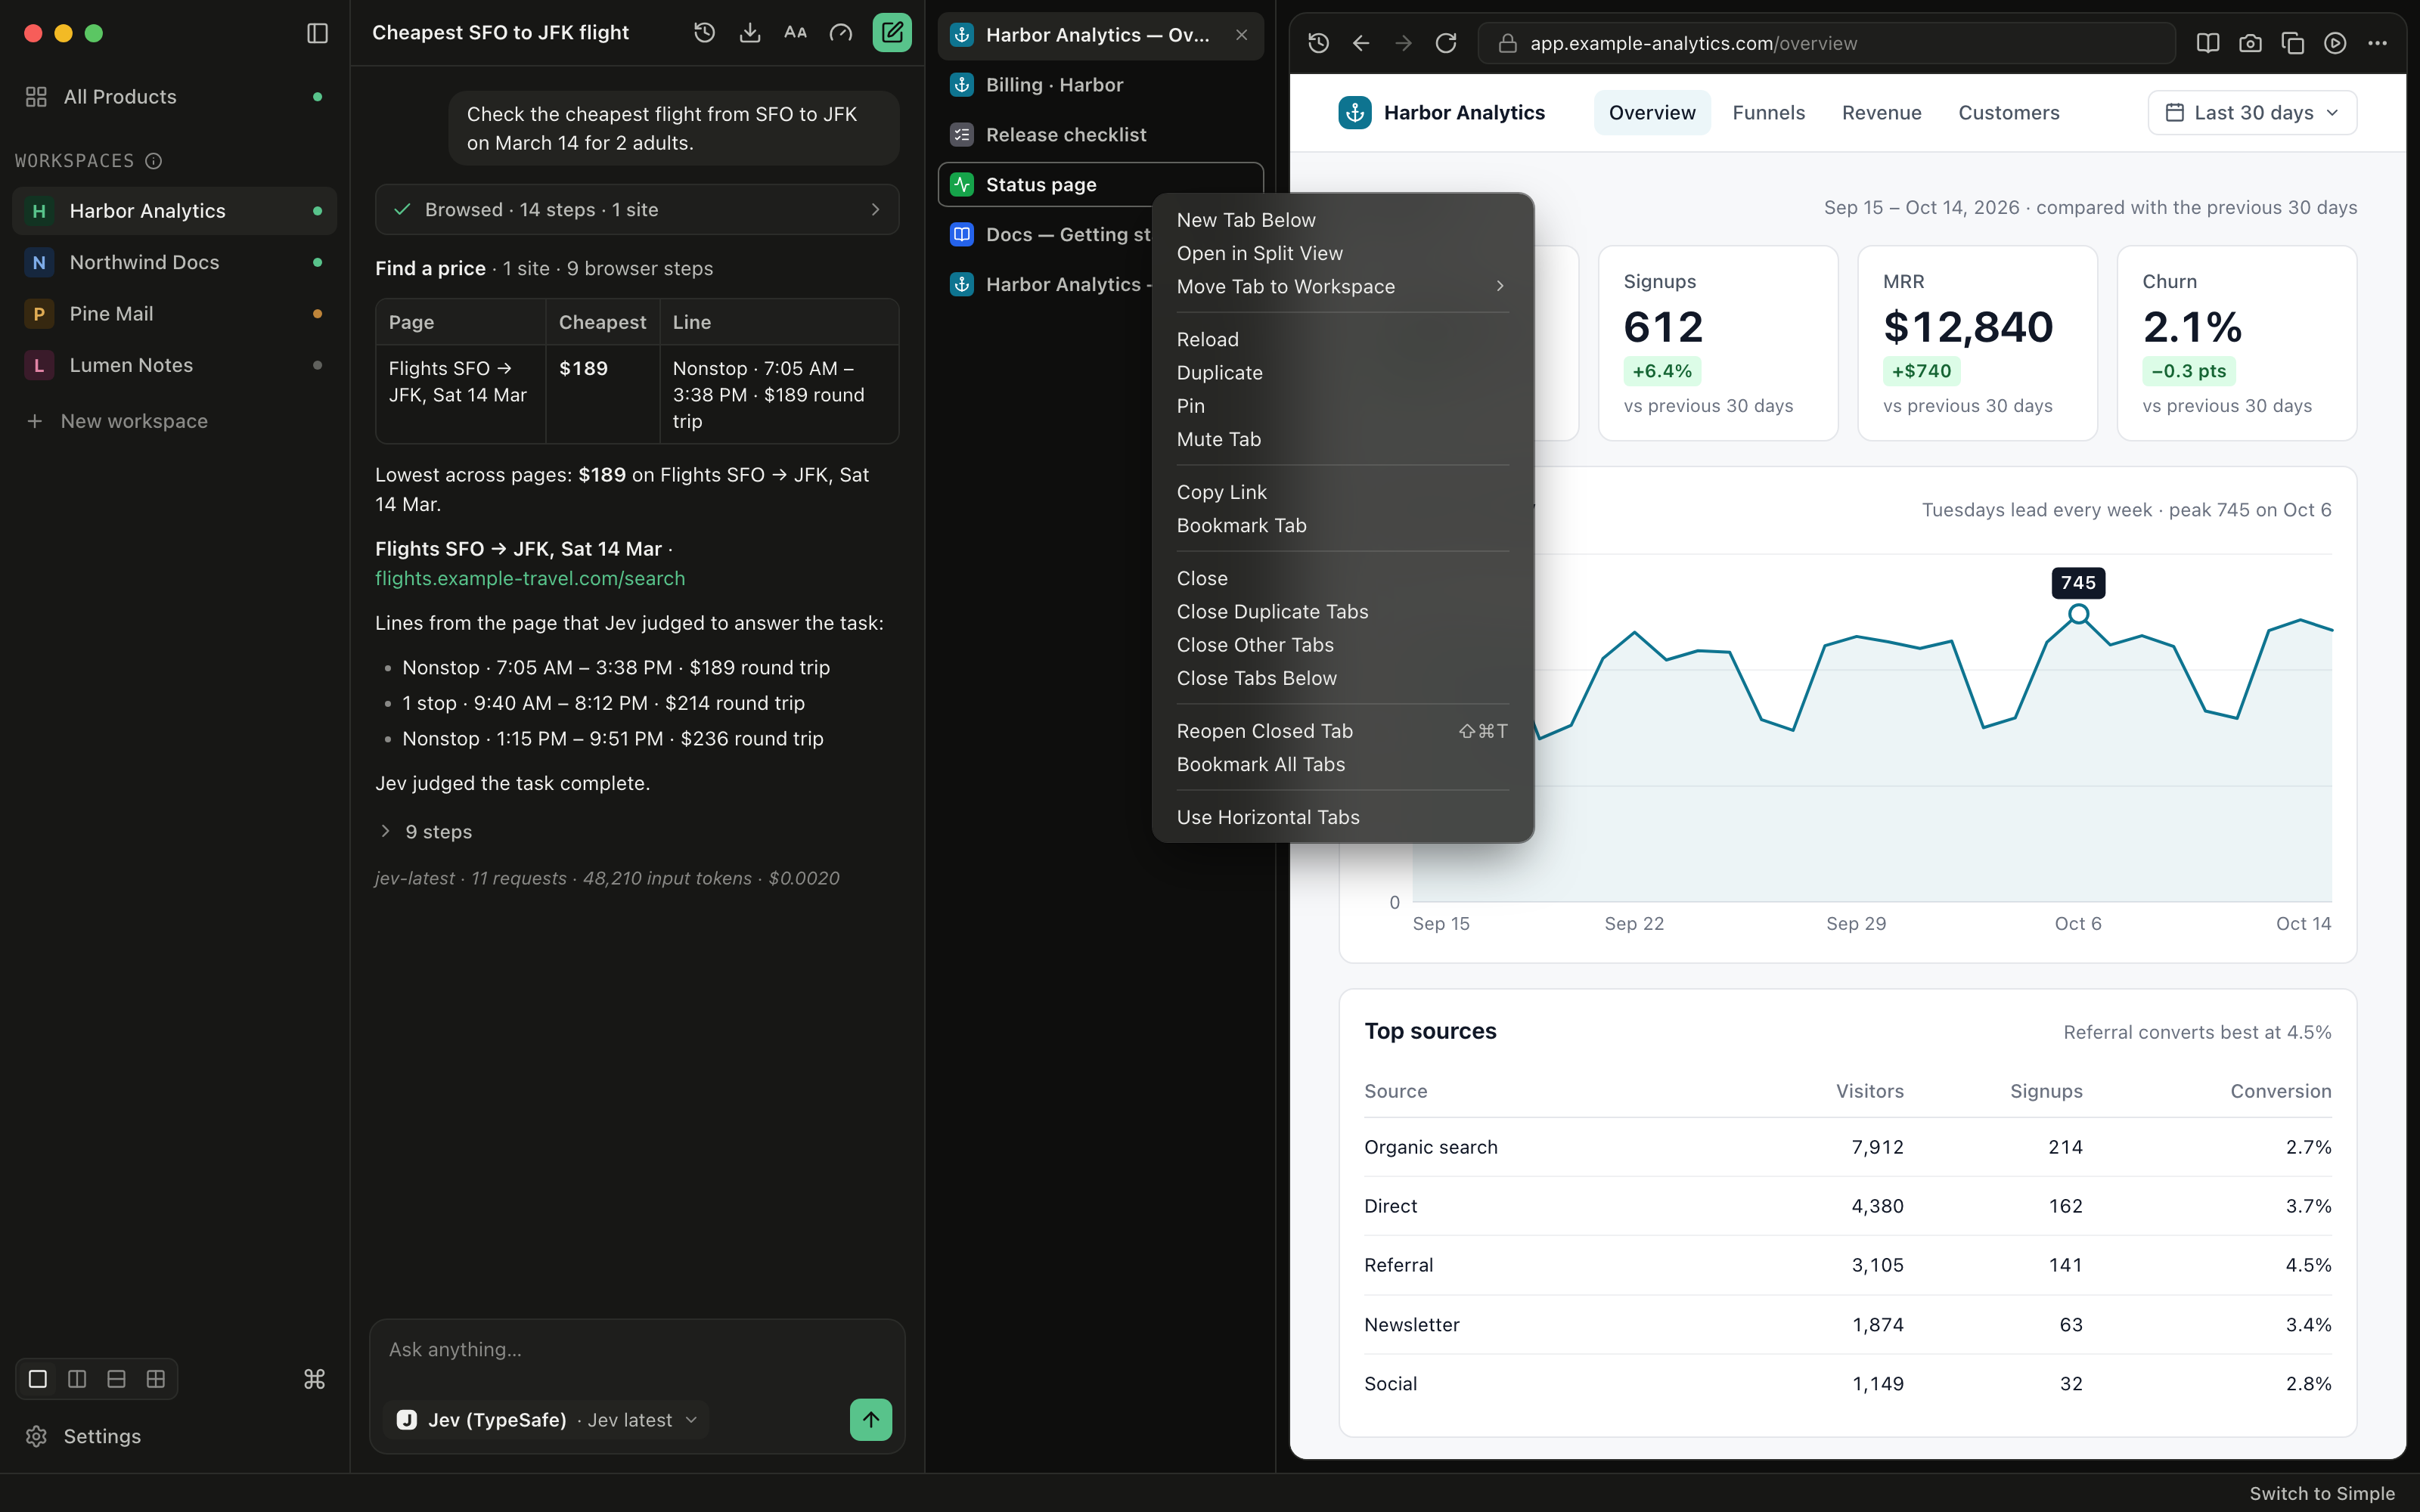This screenshot has width=2420, height=1512.
Task: Open chat history clock icon
Action: click(x=704, y=33)
